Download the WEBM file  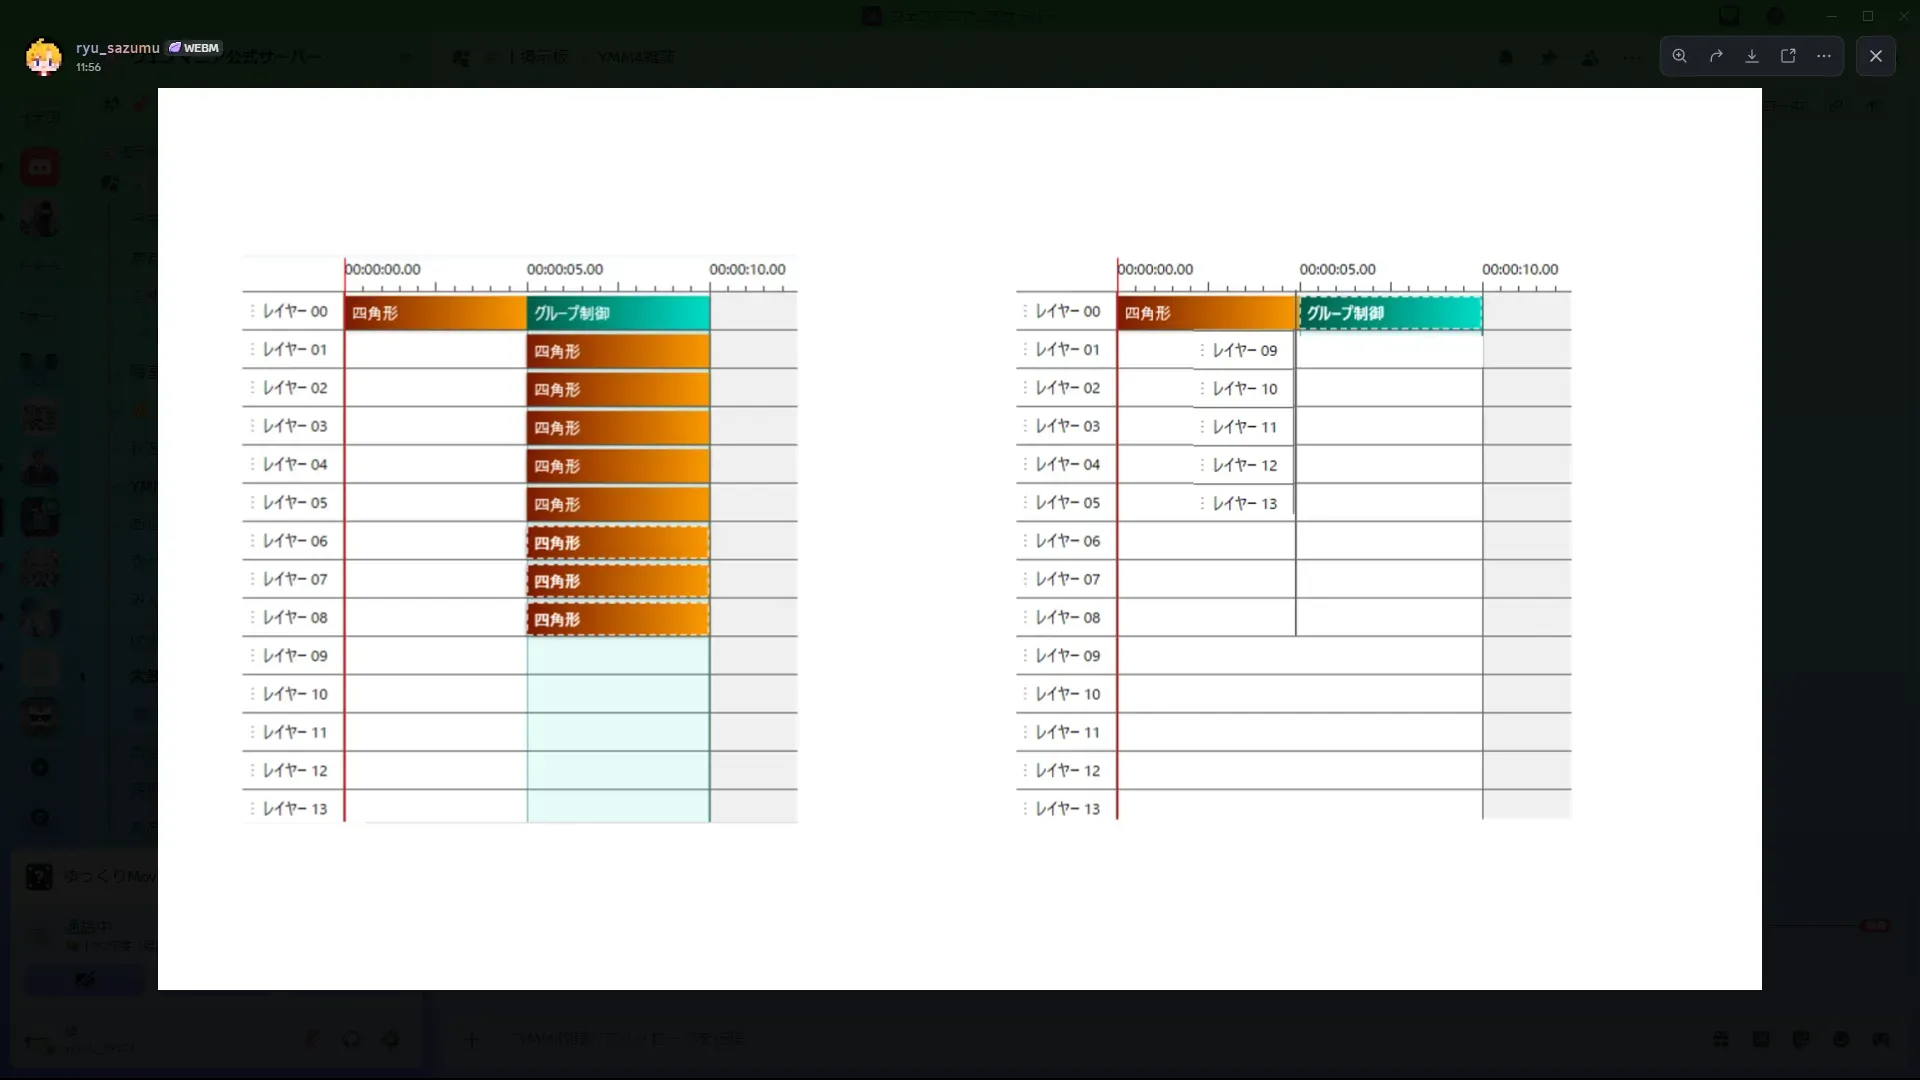coord(1752,56)
